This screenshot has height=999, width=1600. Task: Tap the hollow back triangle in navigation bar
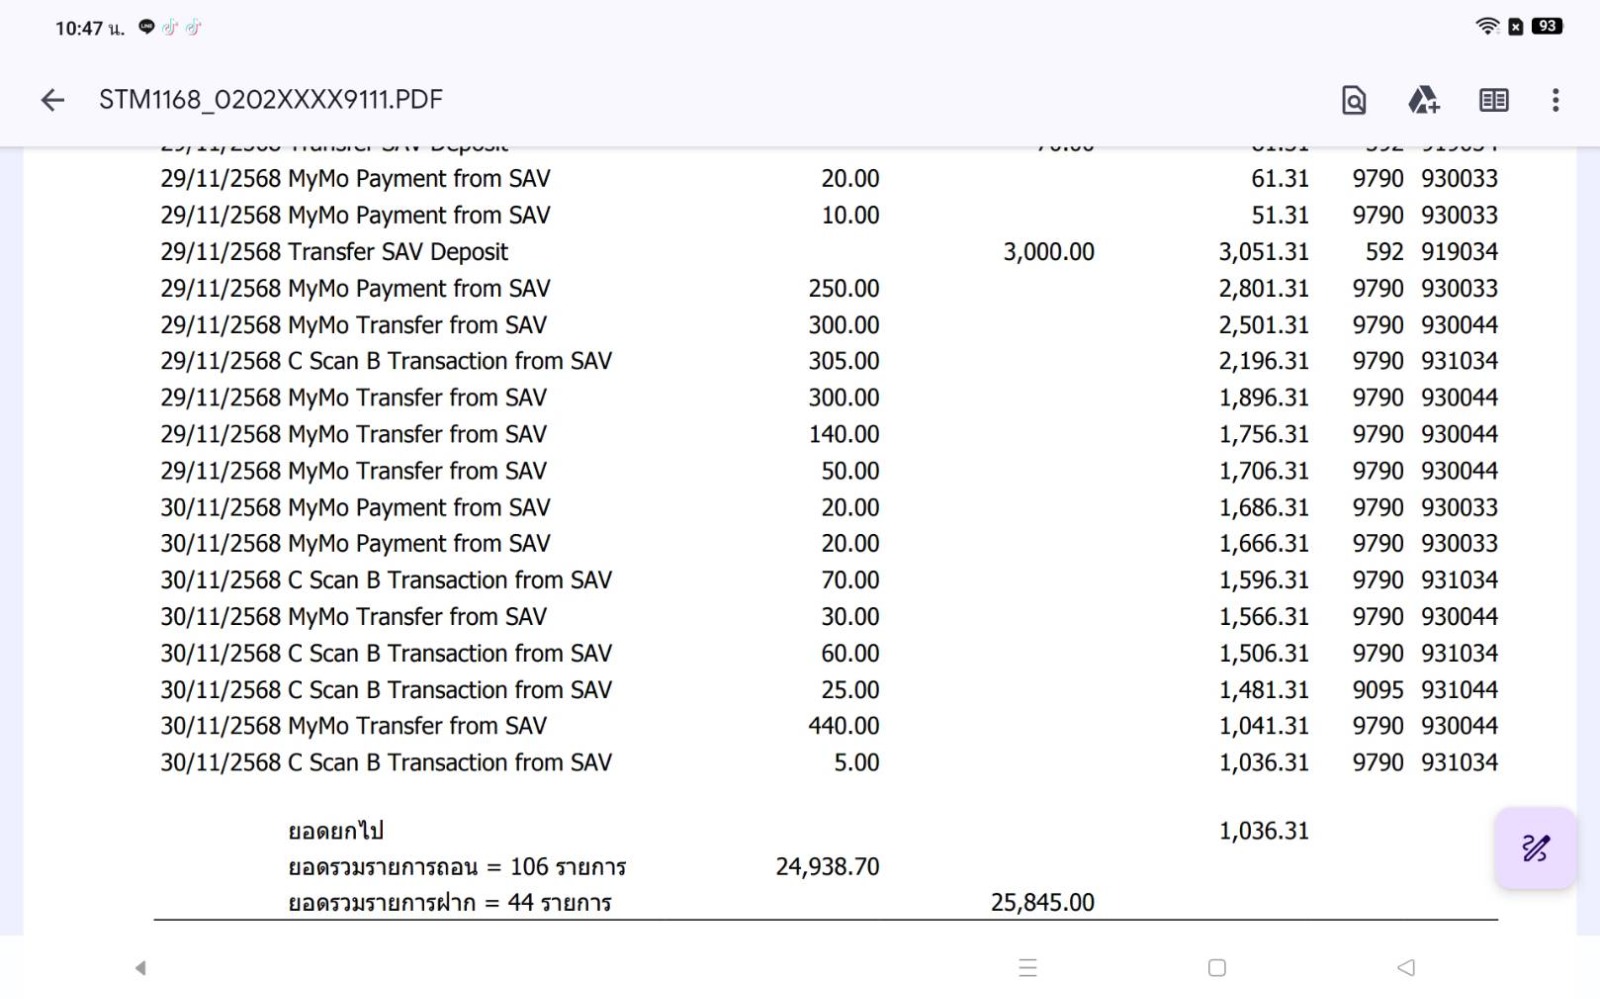tap(1406, 967)
